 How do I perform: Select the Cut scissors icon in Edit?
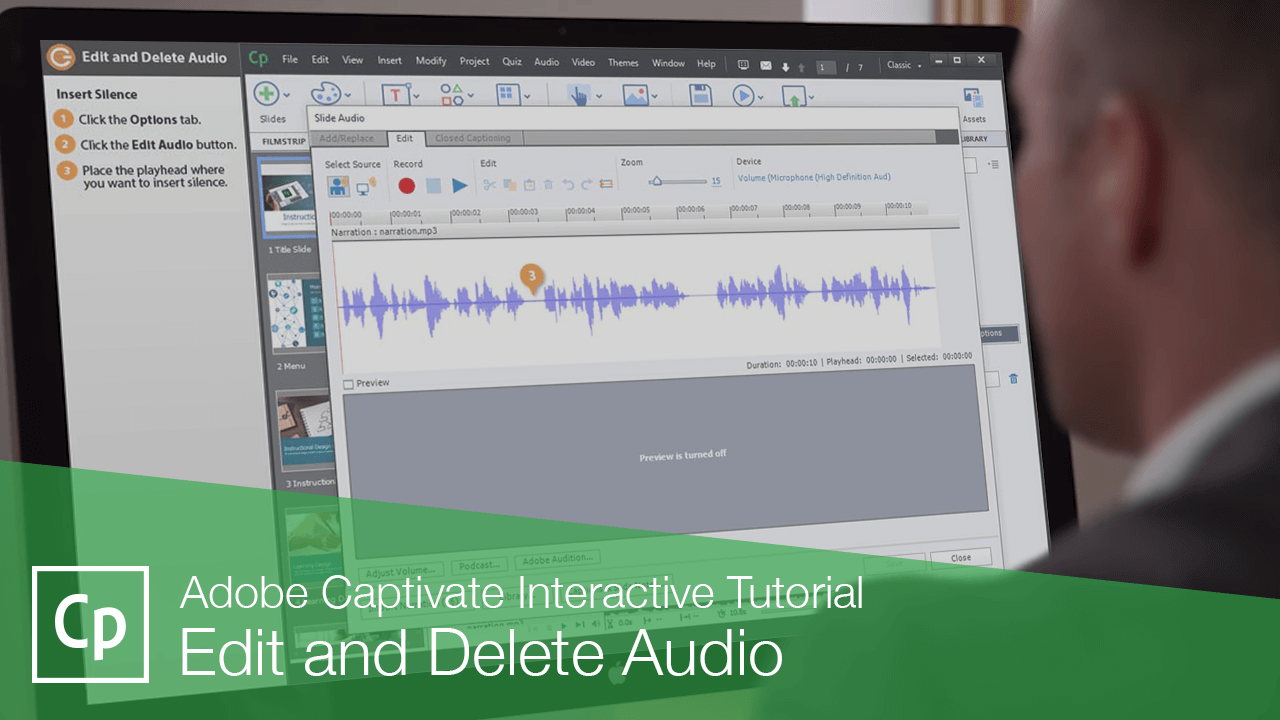489,183
